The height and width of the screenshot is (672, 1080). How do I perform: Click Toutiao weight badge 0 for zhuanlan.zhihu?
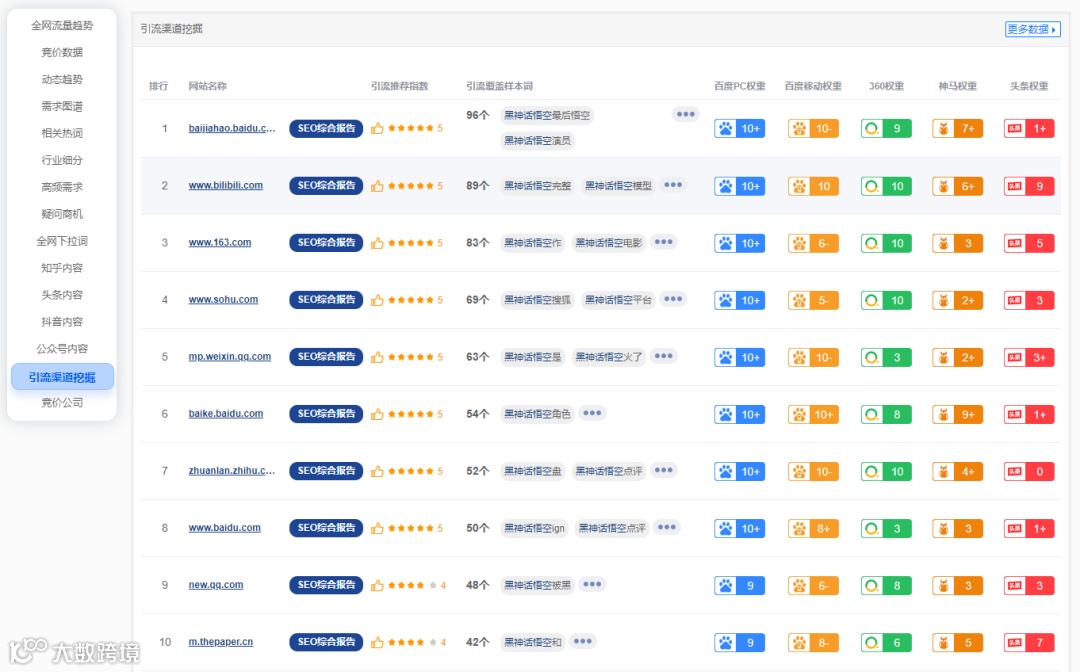(1029, 472)
